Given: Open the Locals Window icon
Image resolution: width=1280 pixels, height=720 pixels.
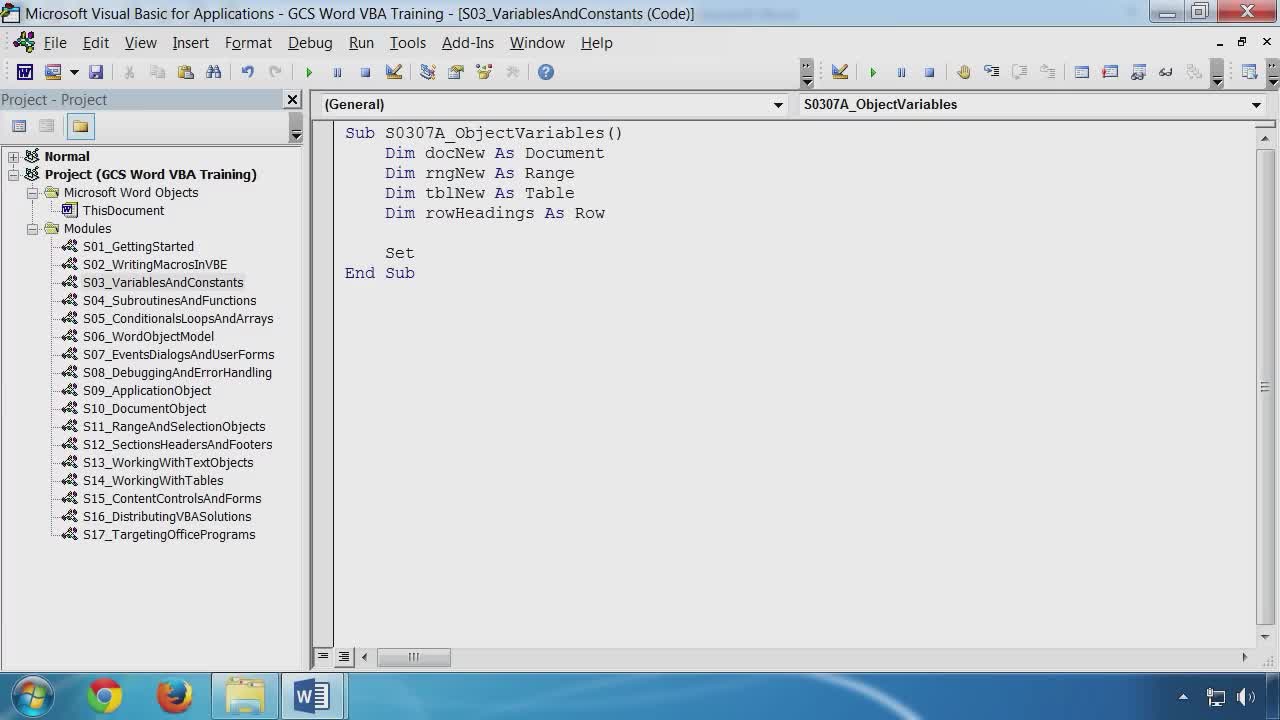Looking at the screenshot, I should pos(1081,72).
